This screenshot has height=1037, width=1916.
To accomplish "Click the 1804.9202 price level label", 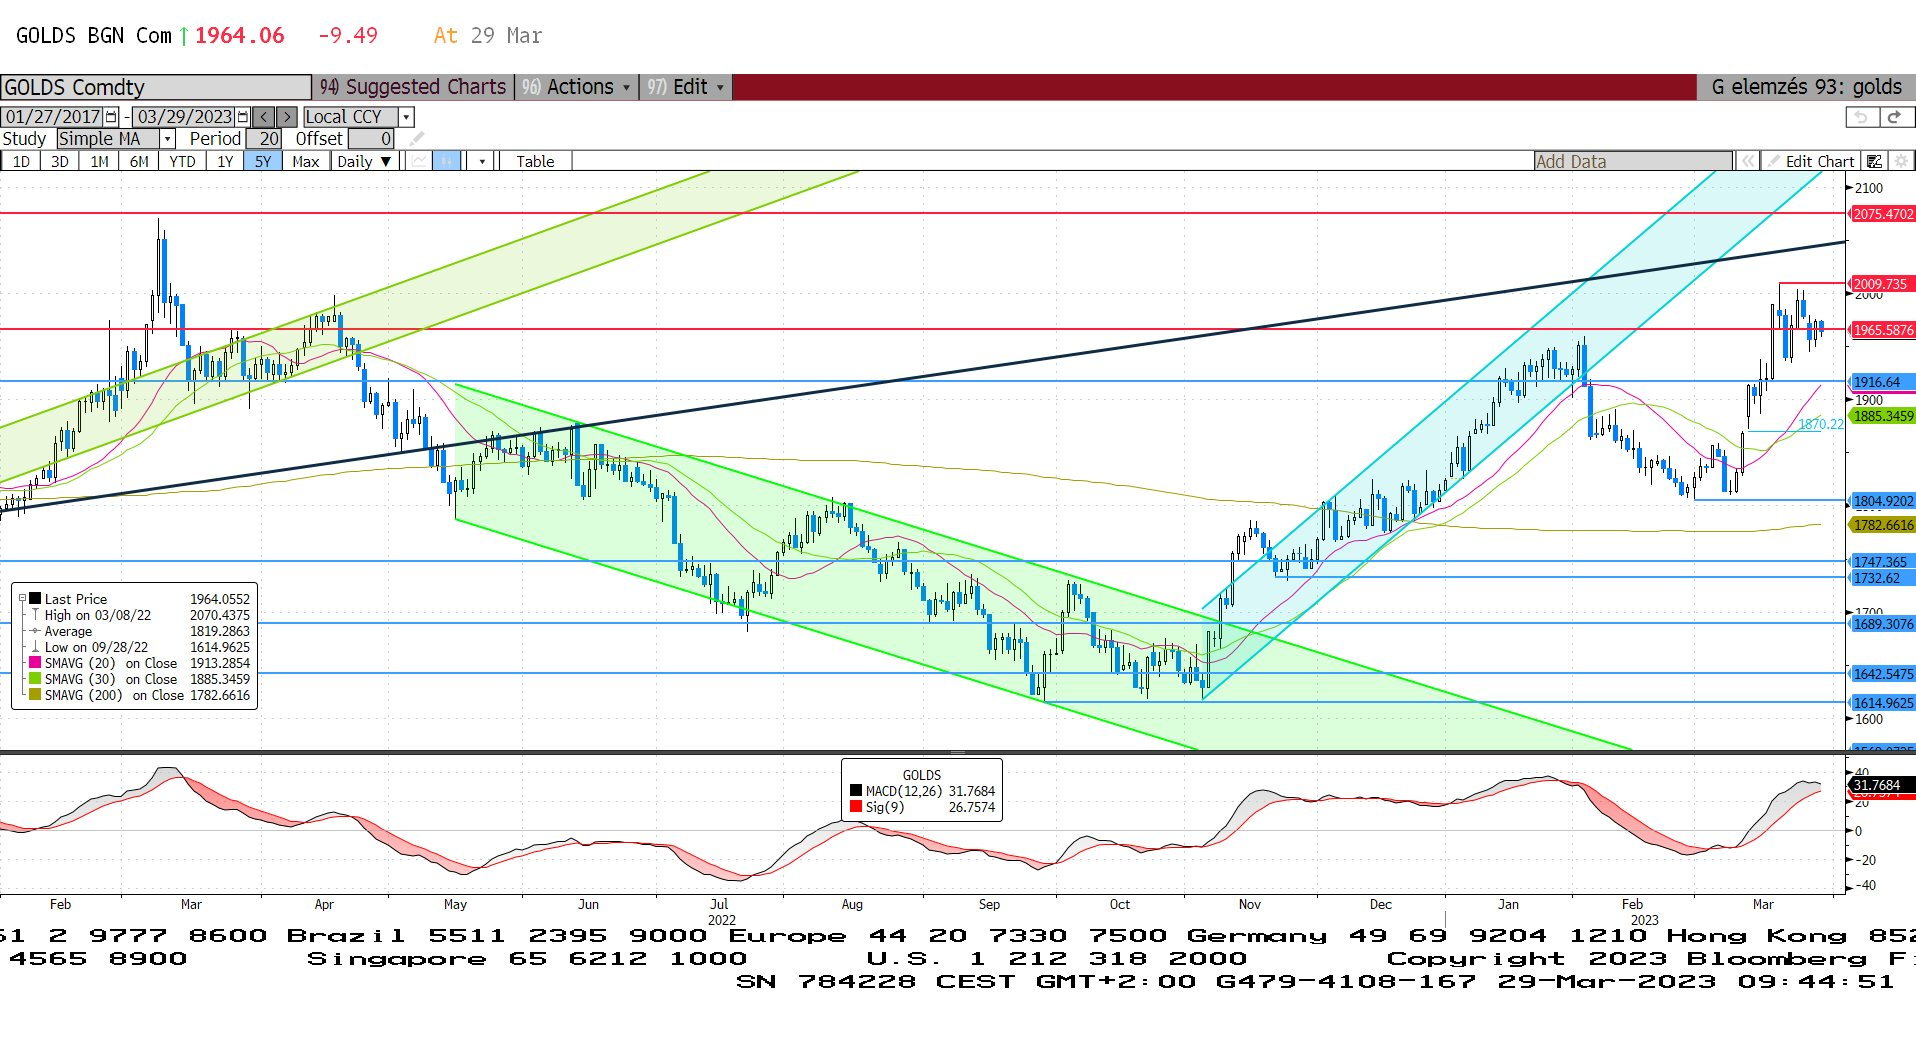I will click(x=1882, y=501).
